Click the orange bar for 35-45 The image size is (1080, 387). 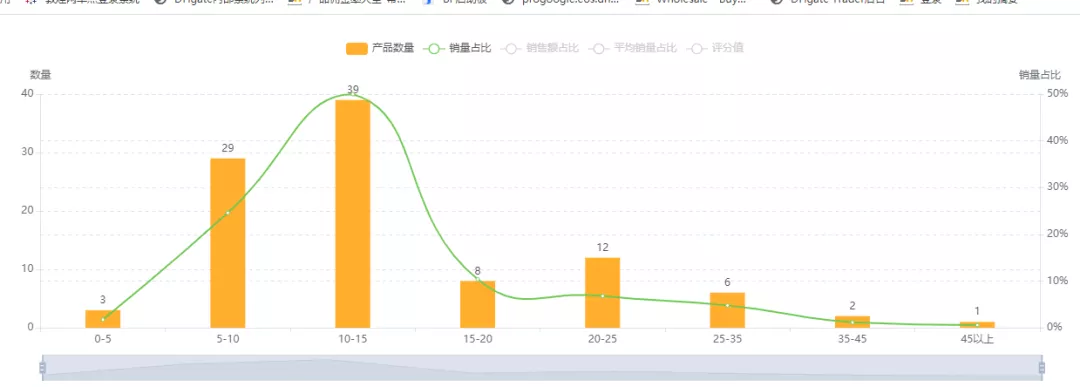(853, 322)
